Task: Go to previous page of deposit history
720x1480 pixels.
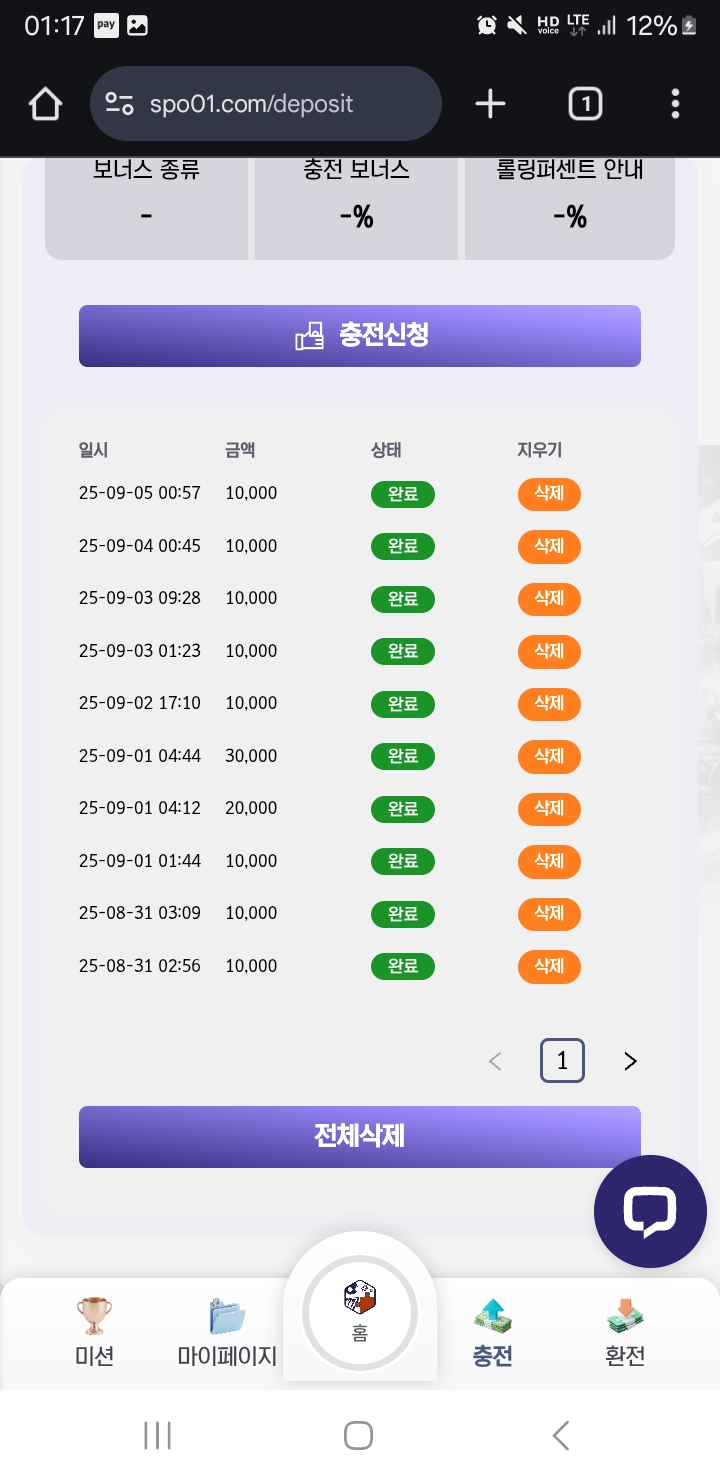Action: click(495, 1061)
